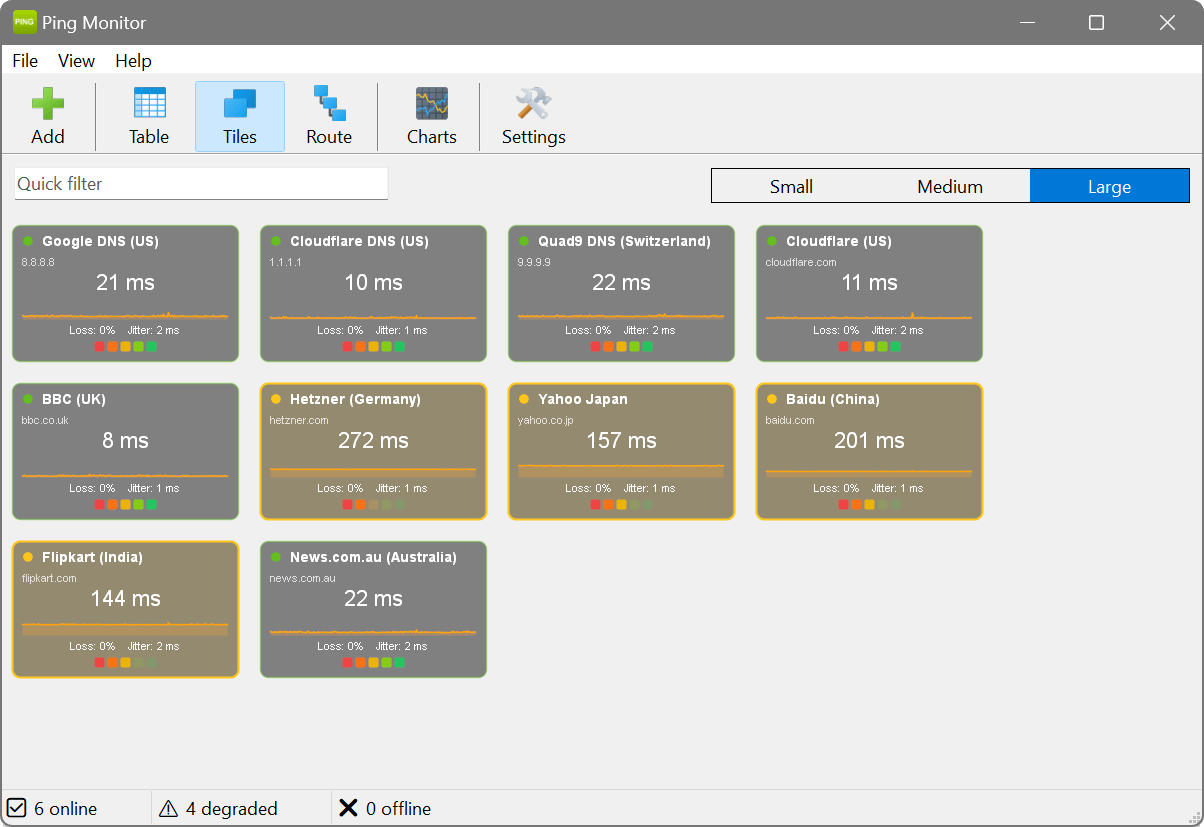Select the Tiles view icon
The width and height of the screenshot is (1204, 827).
pos(239,115)
